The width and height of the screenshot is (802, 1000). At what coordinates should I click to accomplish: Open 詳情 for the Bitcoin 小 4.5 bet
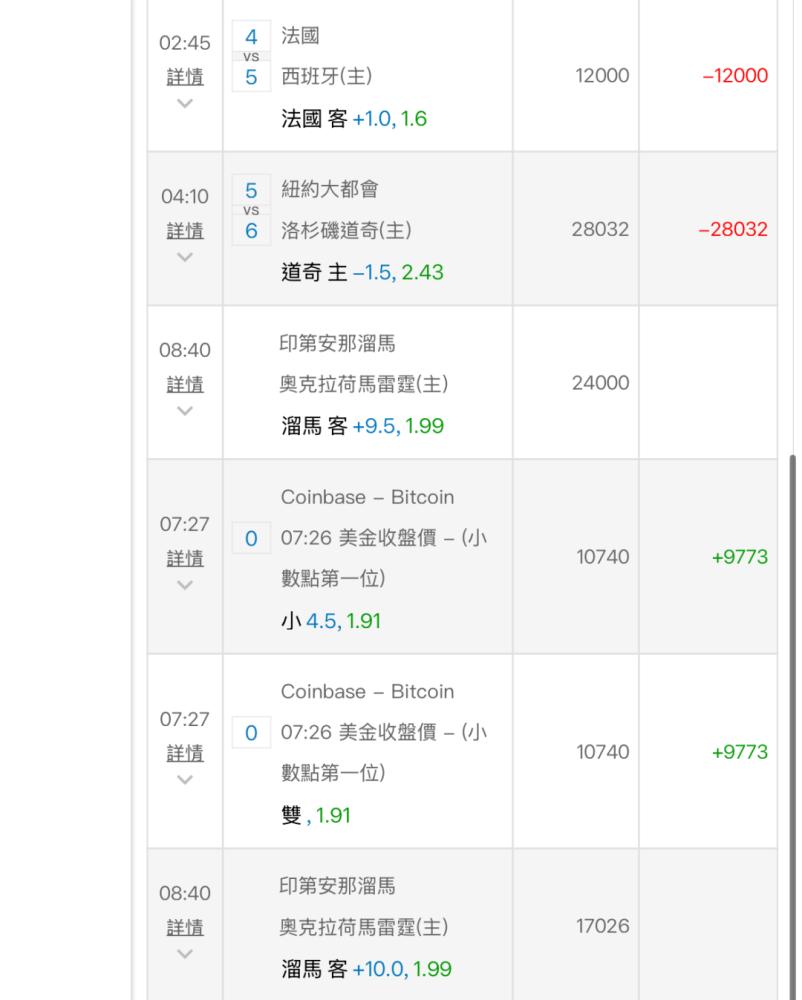(185, 559)
